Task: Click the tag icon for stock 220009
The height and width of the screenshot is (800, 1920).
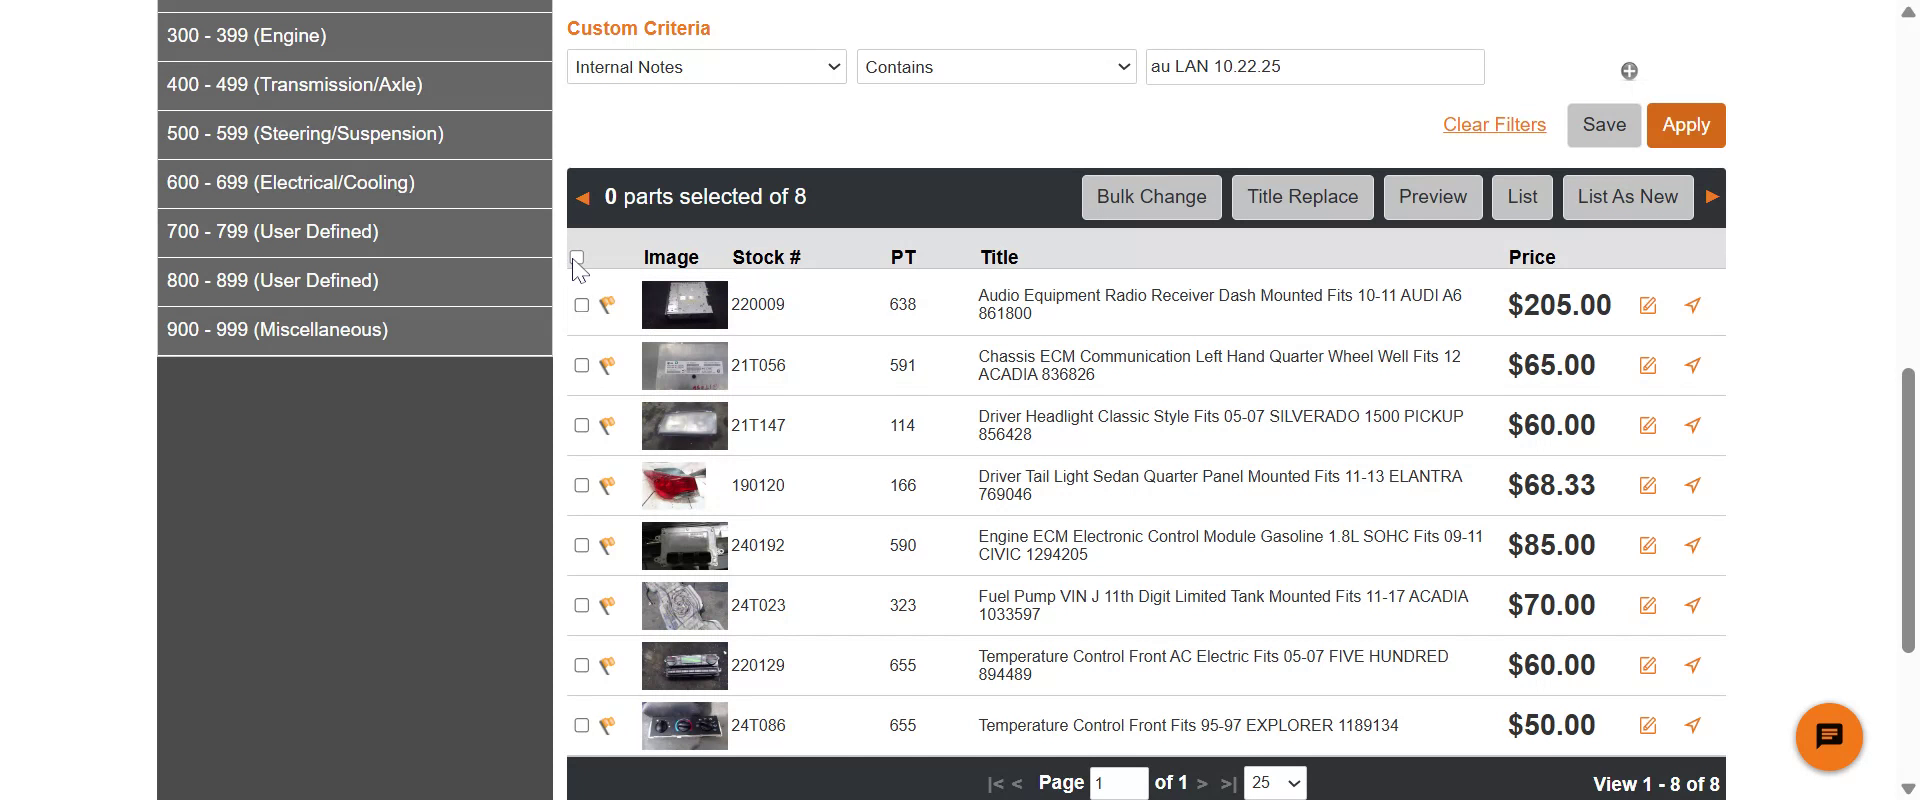Action: coord(607,305)
